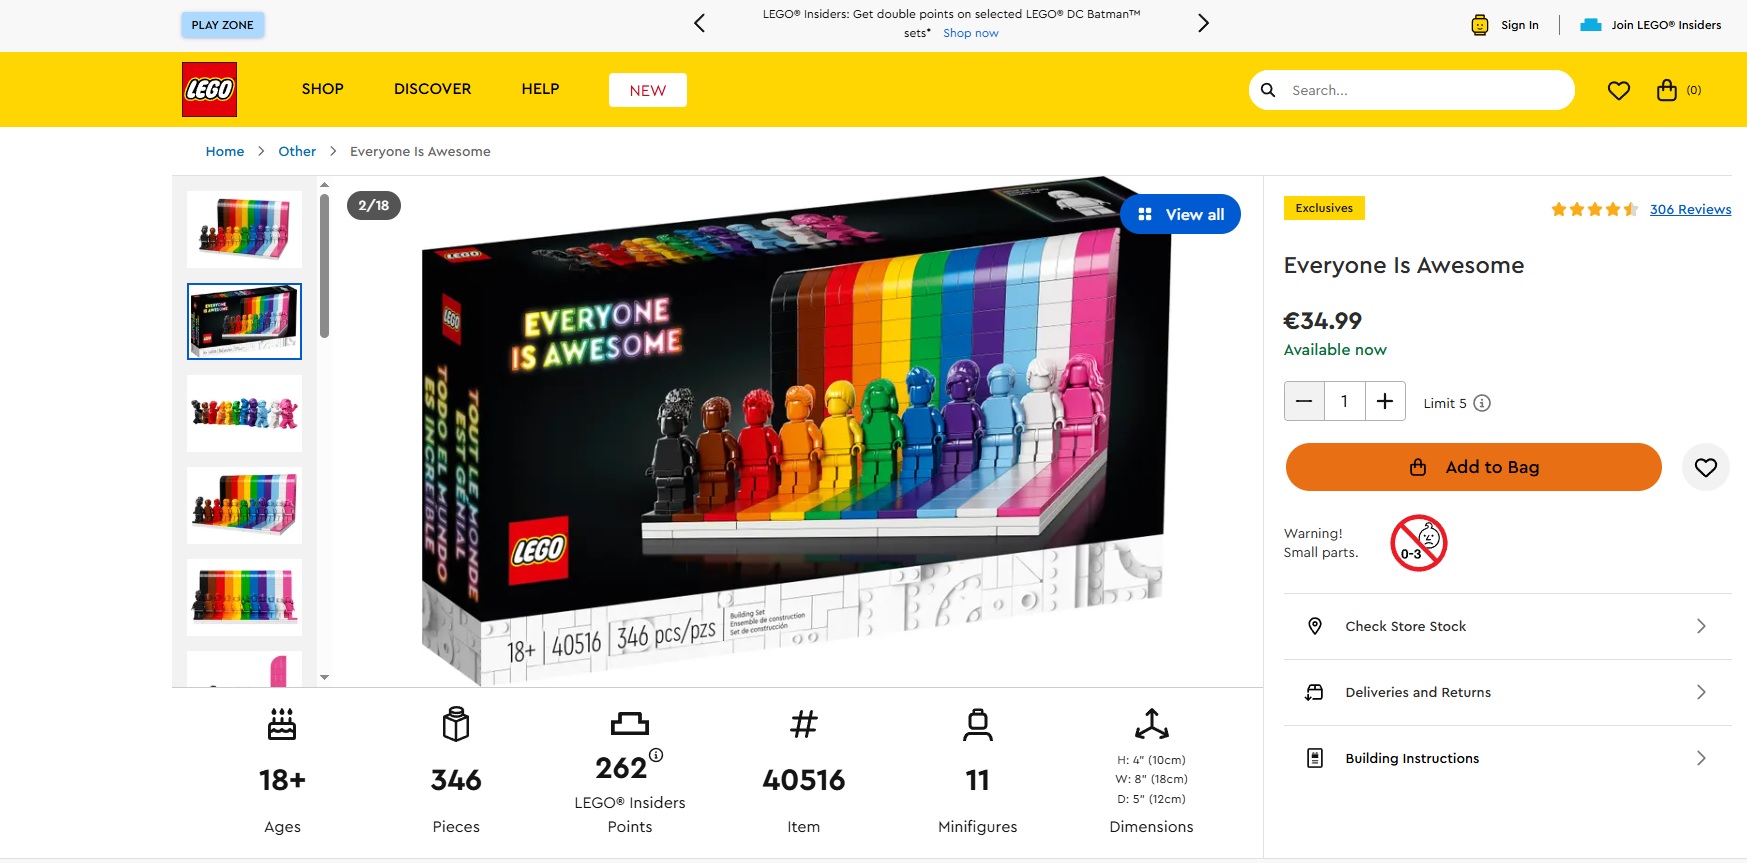Click the Limit 5 info icon
1747x863 pixels.
1482,403
